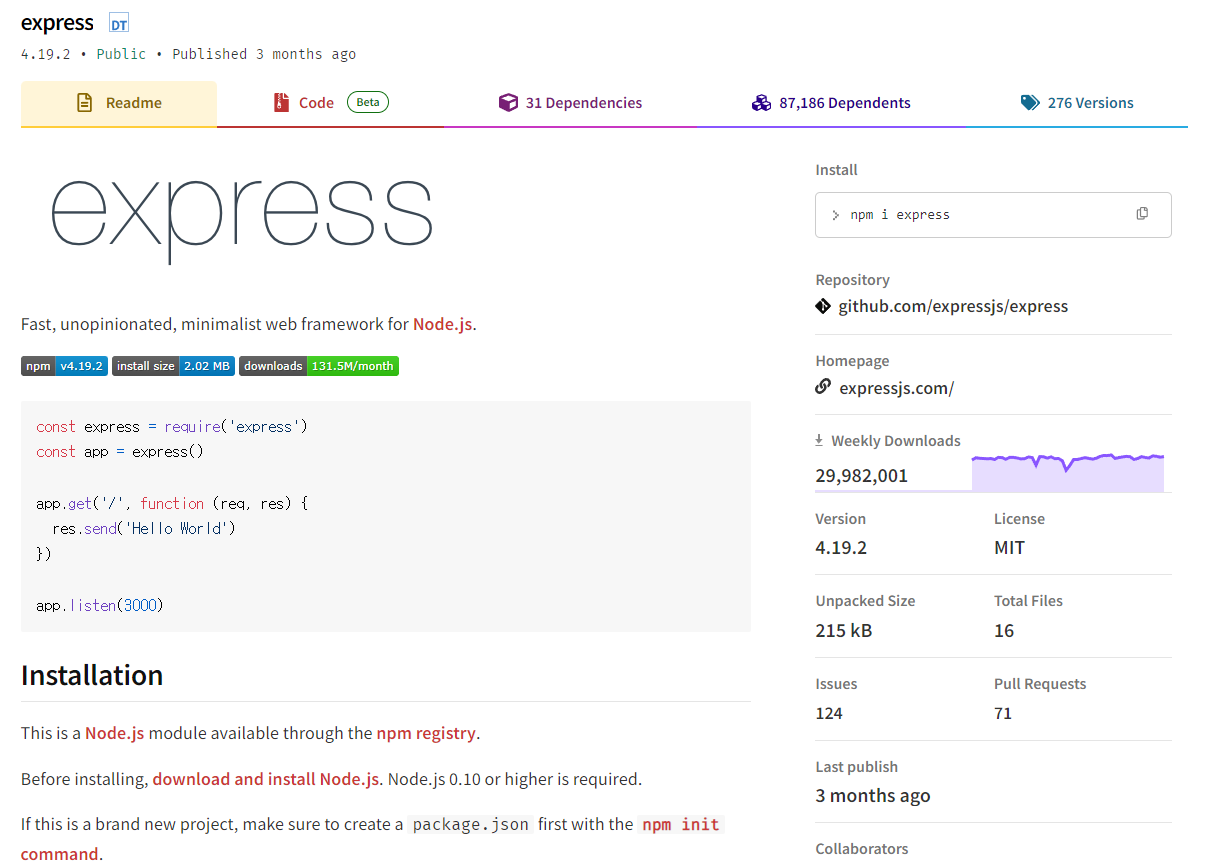Open the Readme tab

[x=119, y=103]
